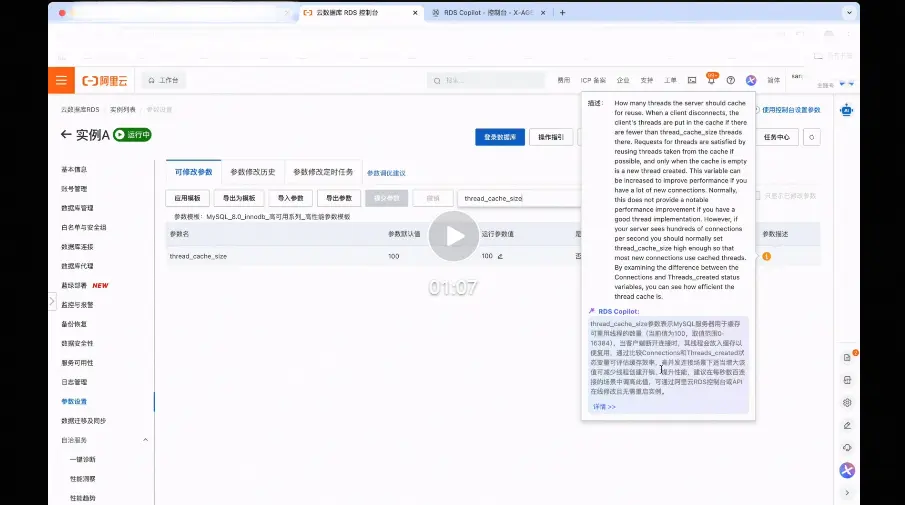Image resolution: width=905 pixels, height=505 pixels.
Task: Open the 工单 menu item
Action: pyautogui.click(x=670, y=80)
